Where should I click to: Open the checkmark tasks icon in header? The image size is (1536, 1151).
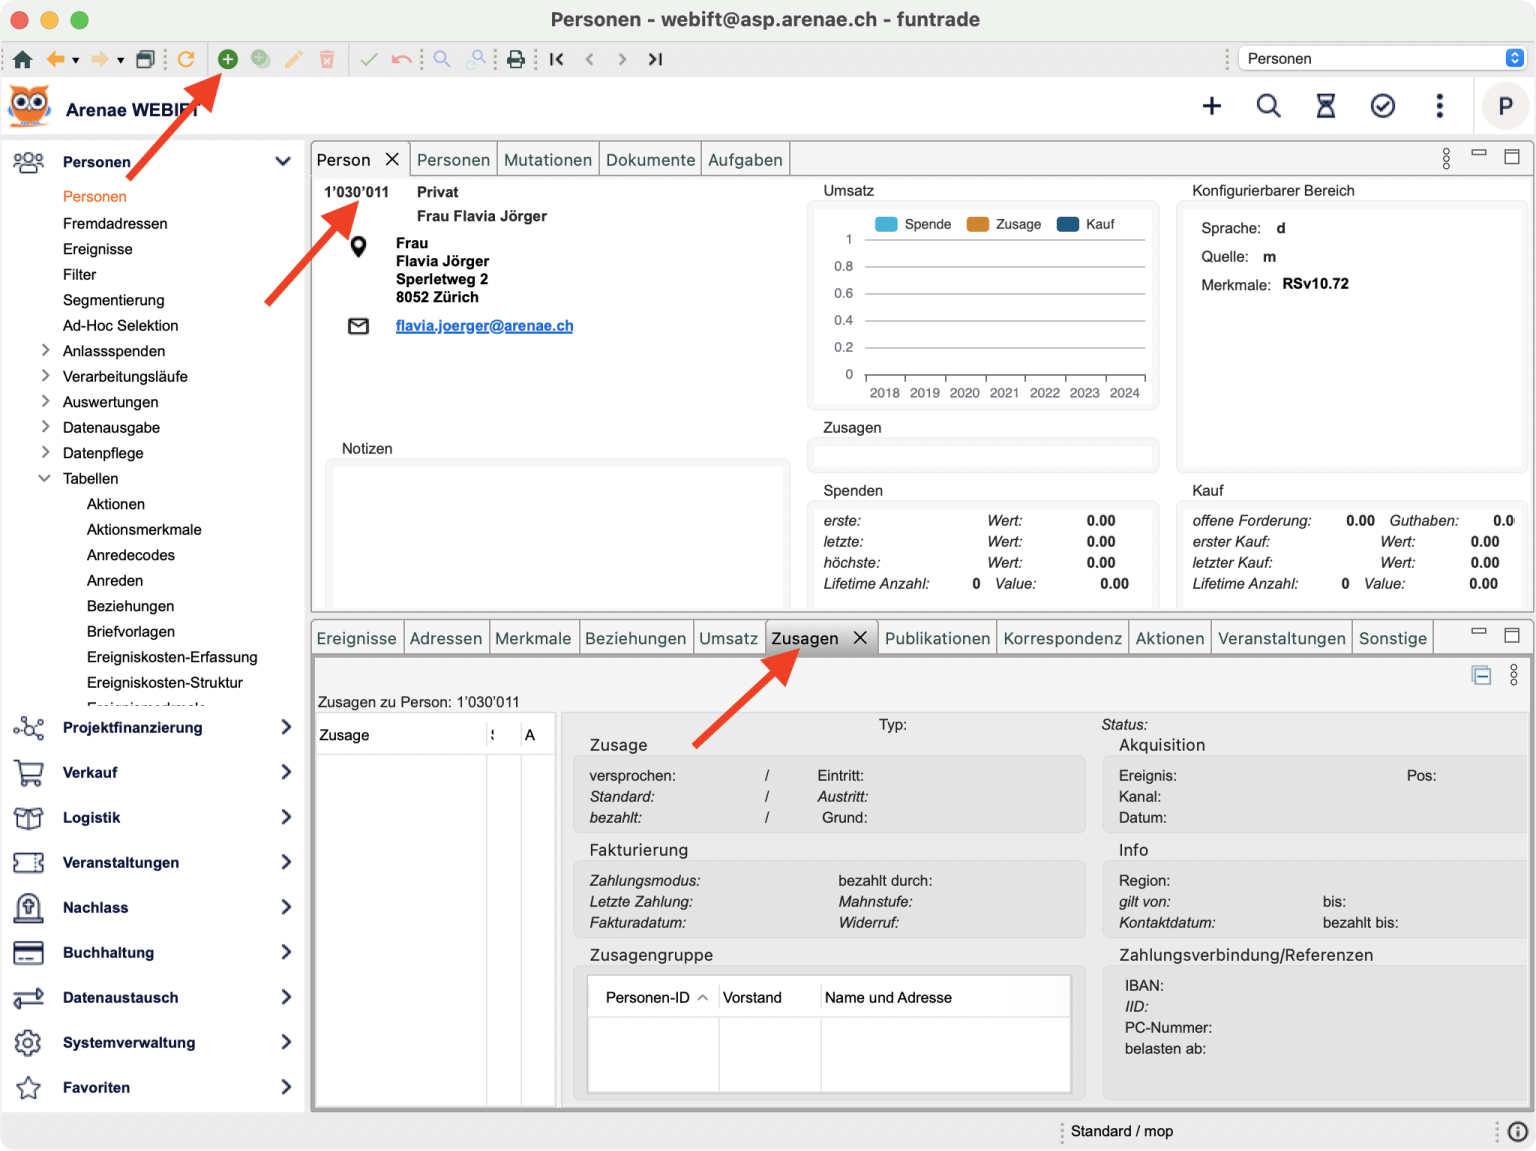[1383, 106]
